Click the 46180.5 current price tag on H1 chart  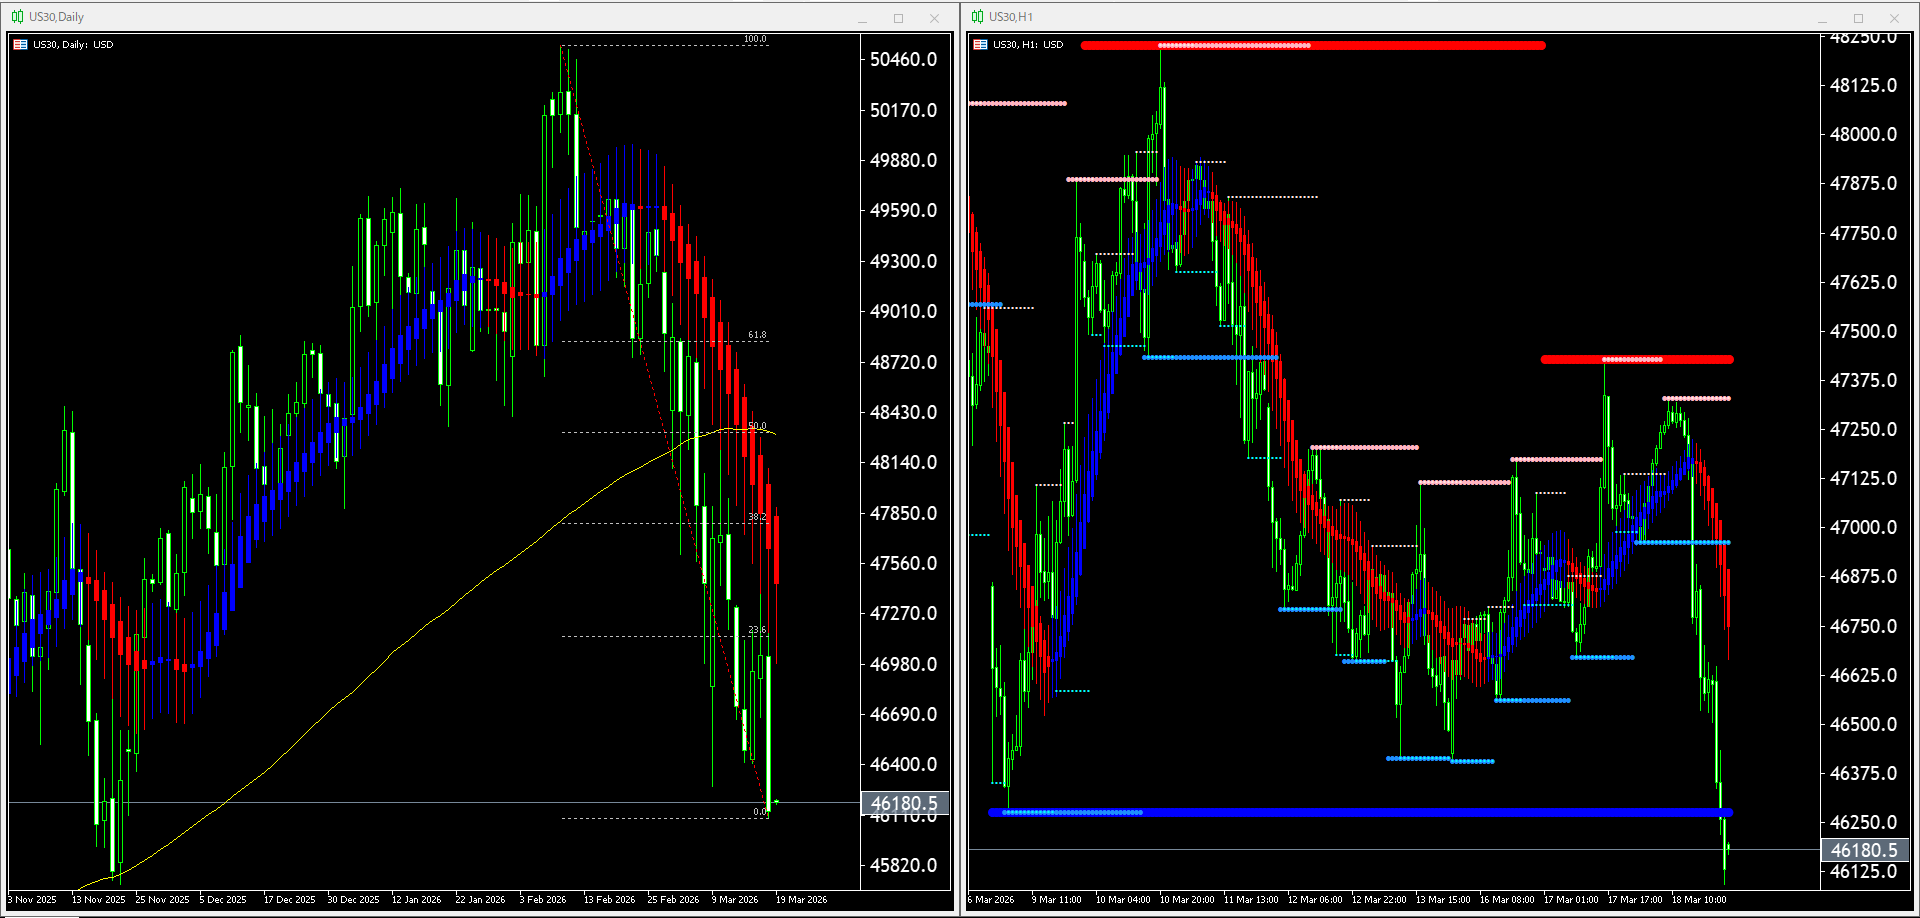click(1864, 850)
